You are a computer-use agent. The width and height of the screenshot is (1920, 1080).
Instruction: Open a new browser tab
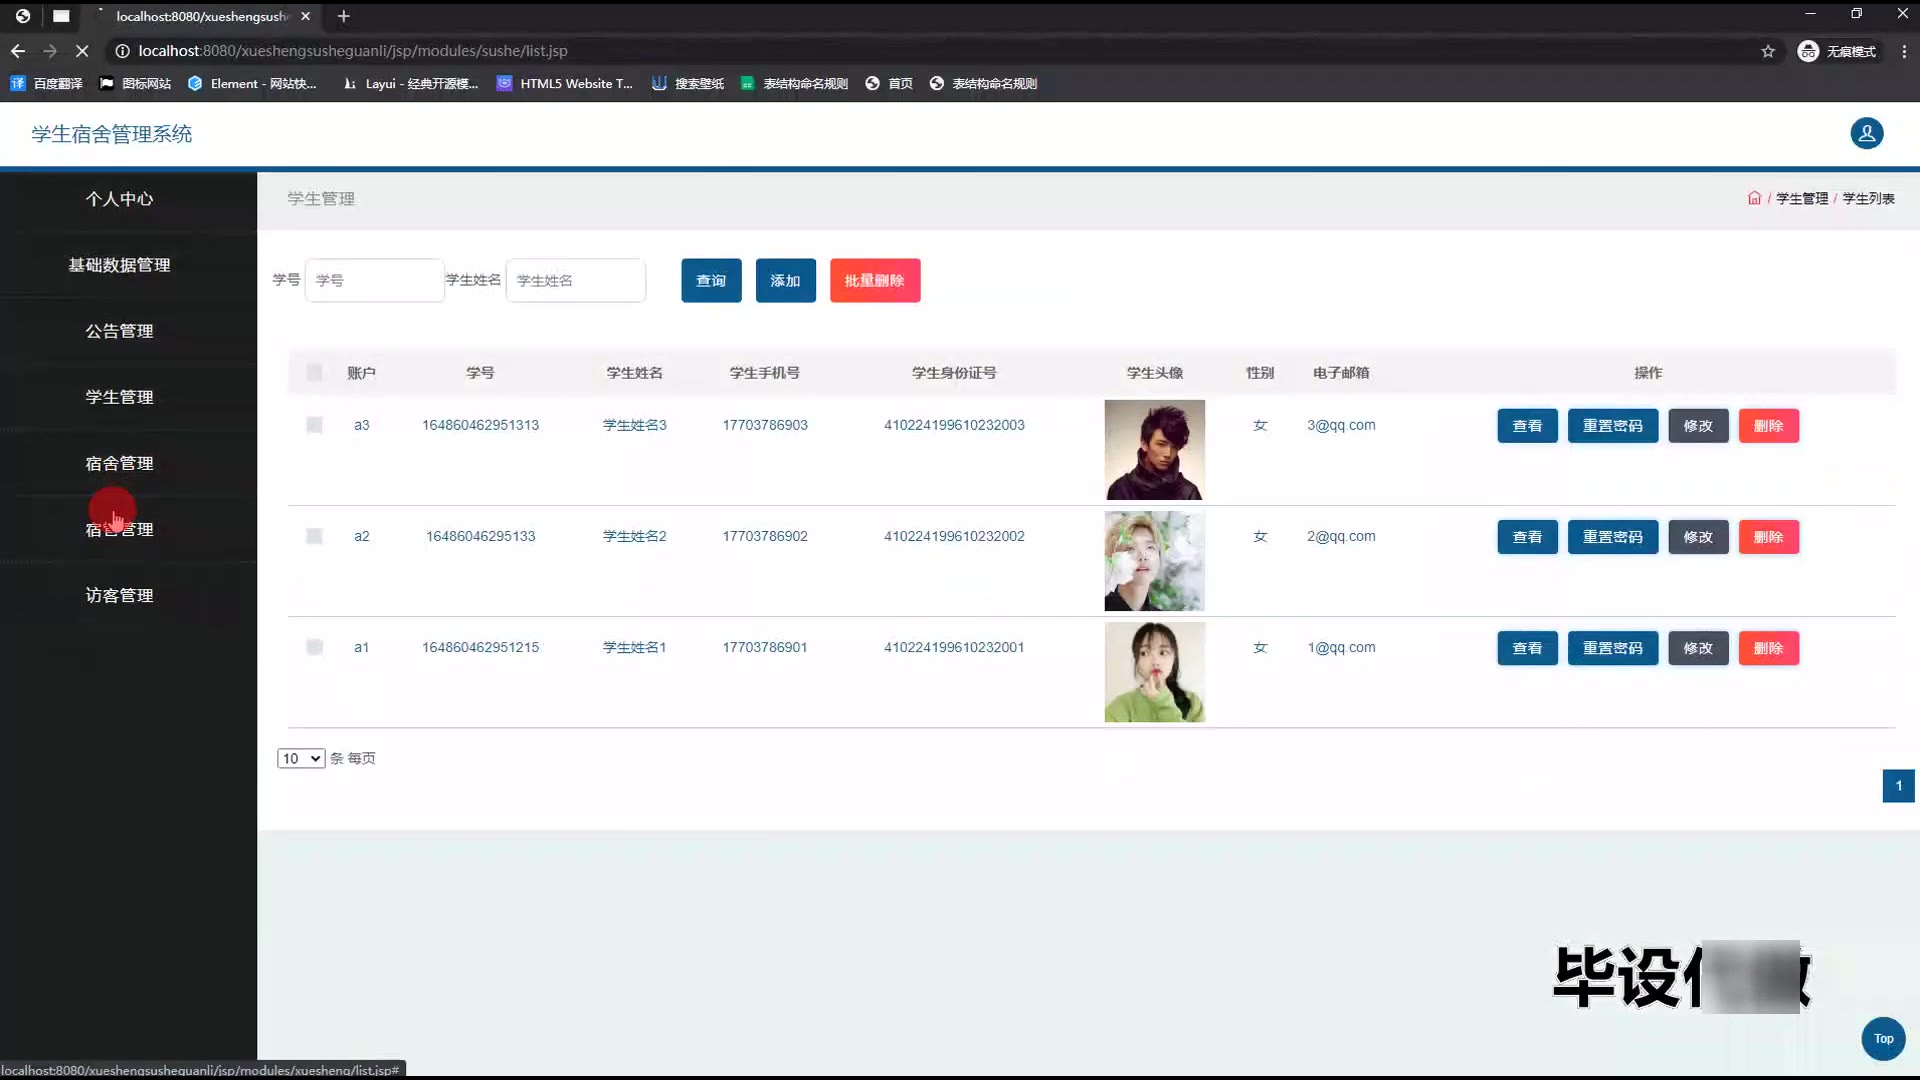click(x=343, y=16)
